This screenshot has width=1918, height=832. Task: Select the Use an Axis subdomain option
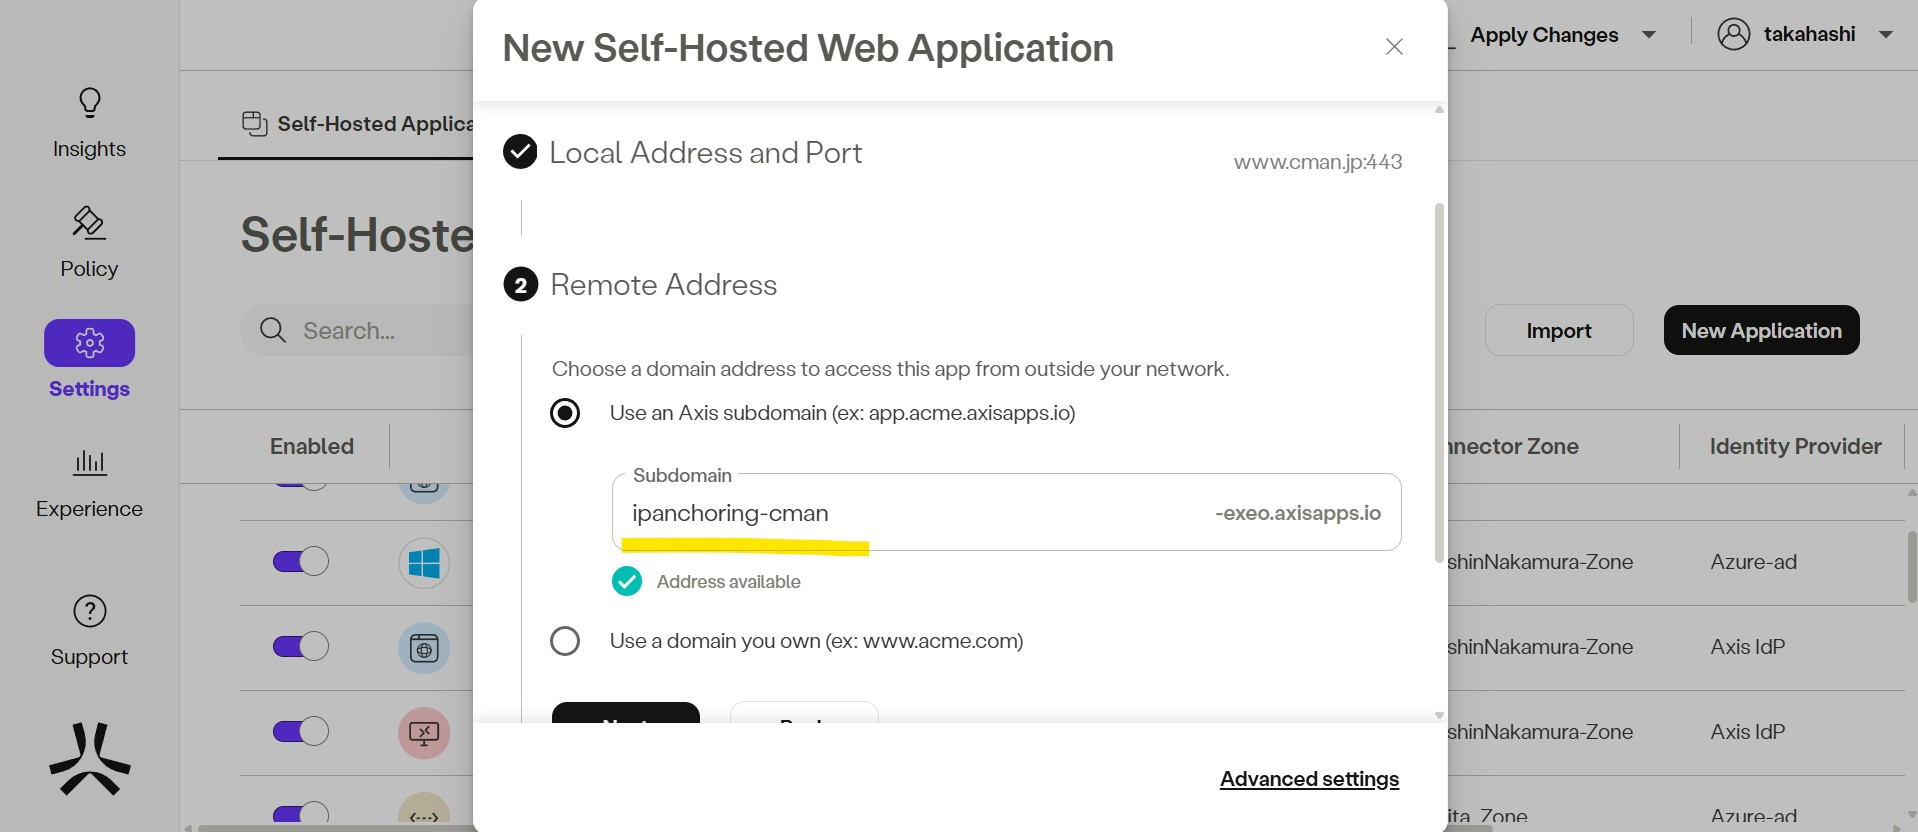point(565,413)
